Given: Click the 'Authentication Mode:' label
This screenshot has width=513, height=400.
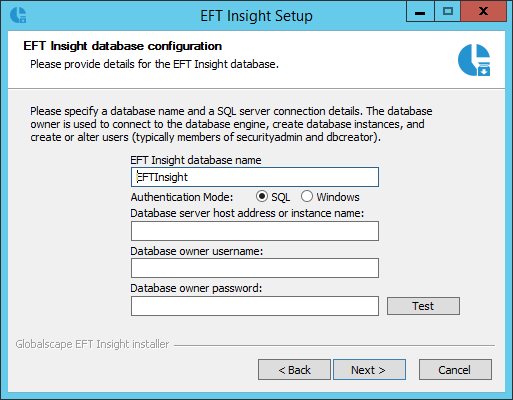Looking at the screenshot, I should (x=182, y=197).
